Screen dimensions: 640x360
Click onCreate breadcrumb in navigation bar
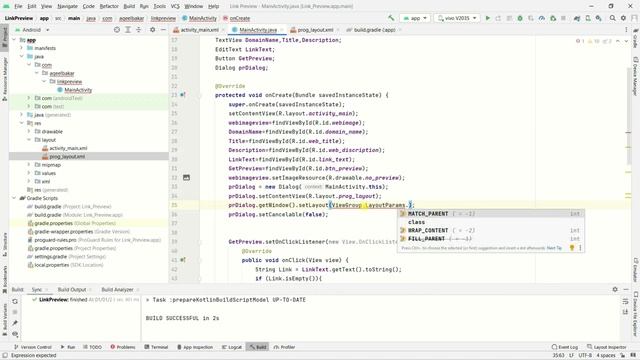pos(240,18)
